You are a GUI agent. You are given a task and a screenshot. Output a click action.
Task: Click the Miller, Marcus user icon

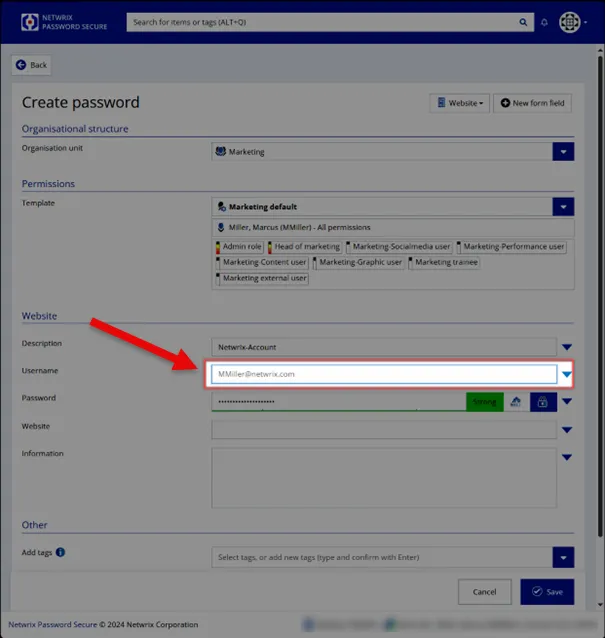pyautogui.click(x=221, y=227)
